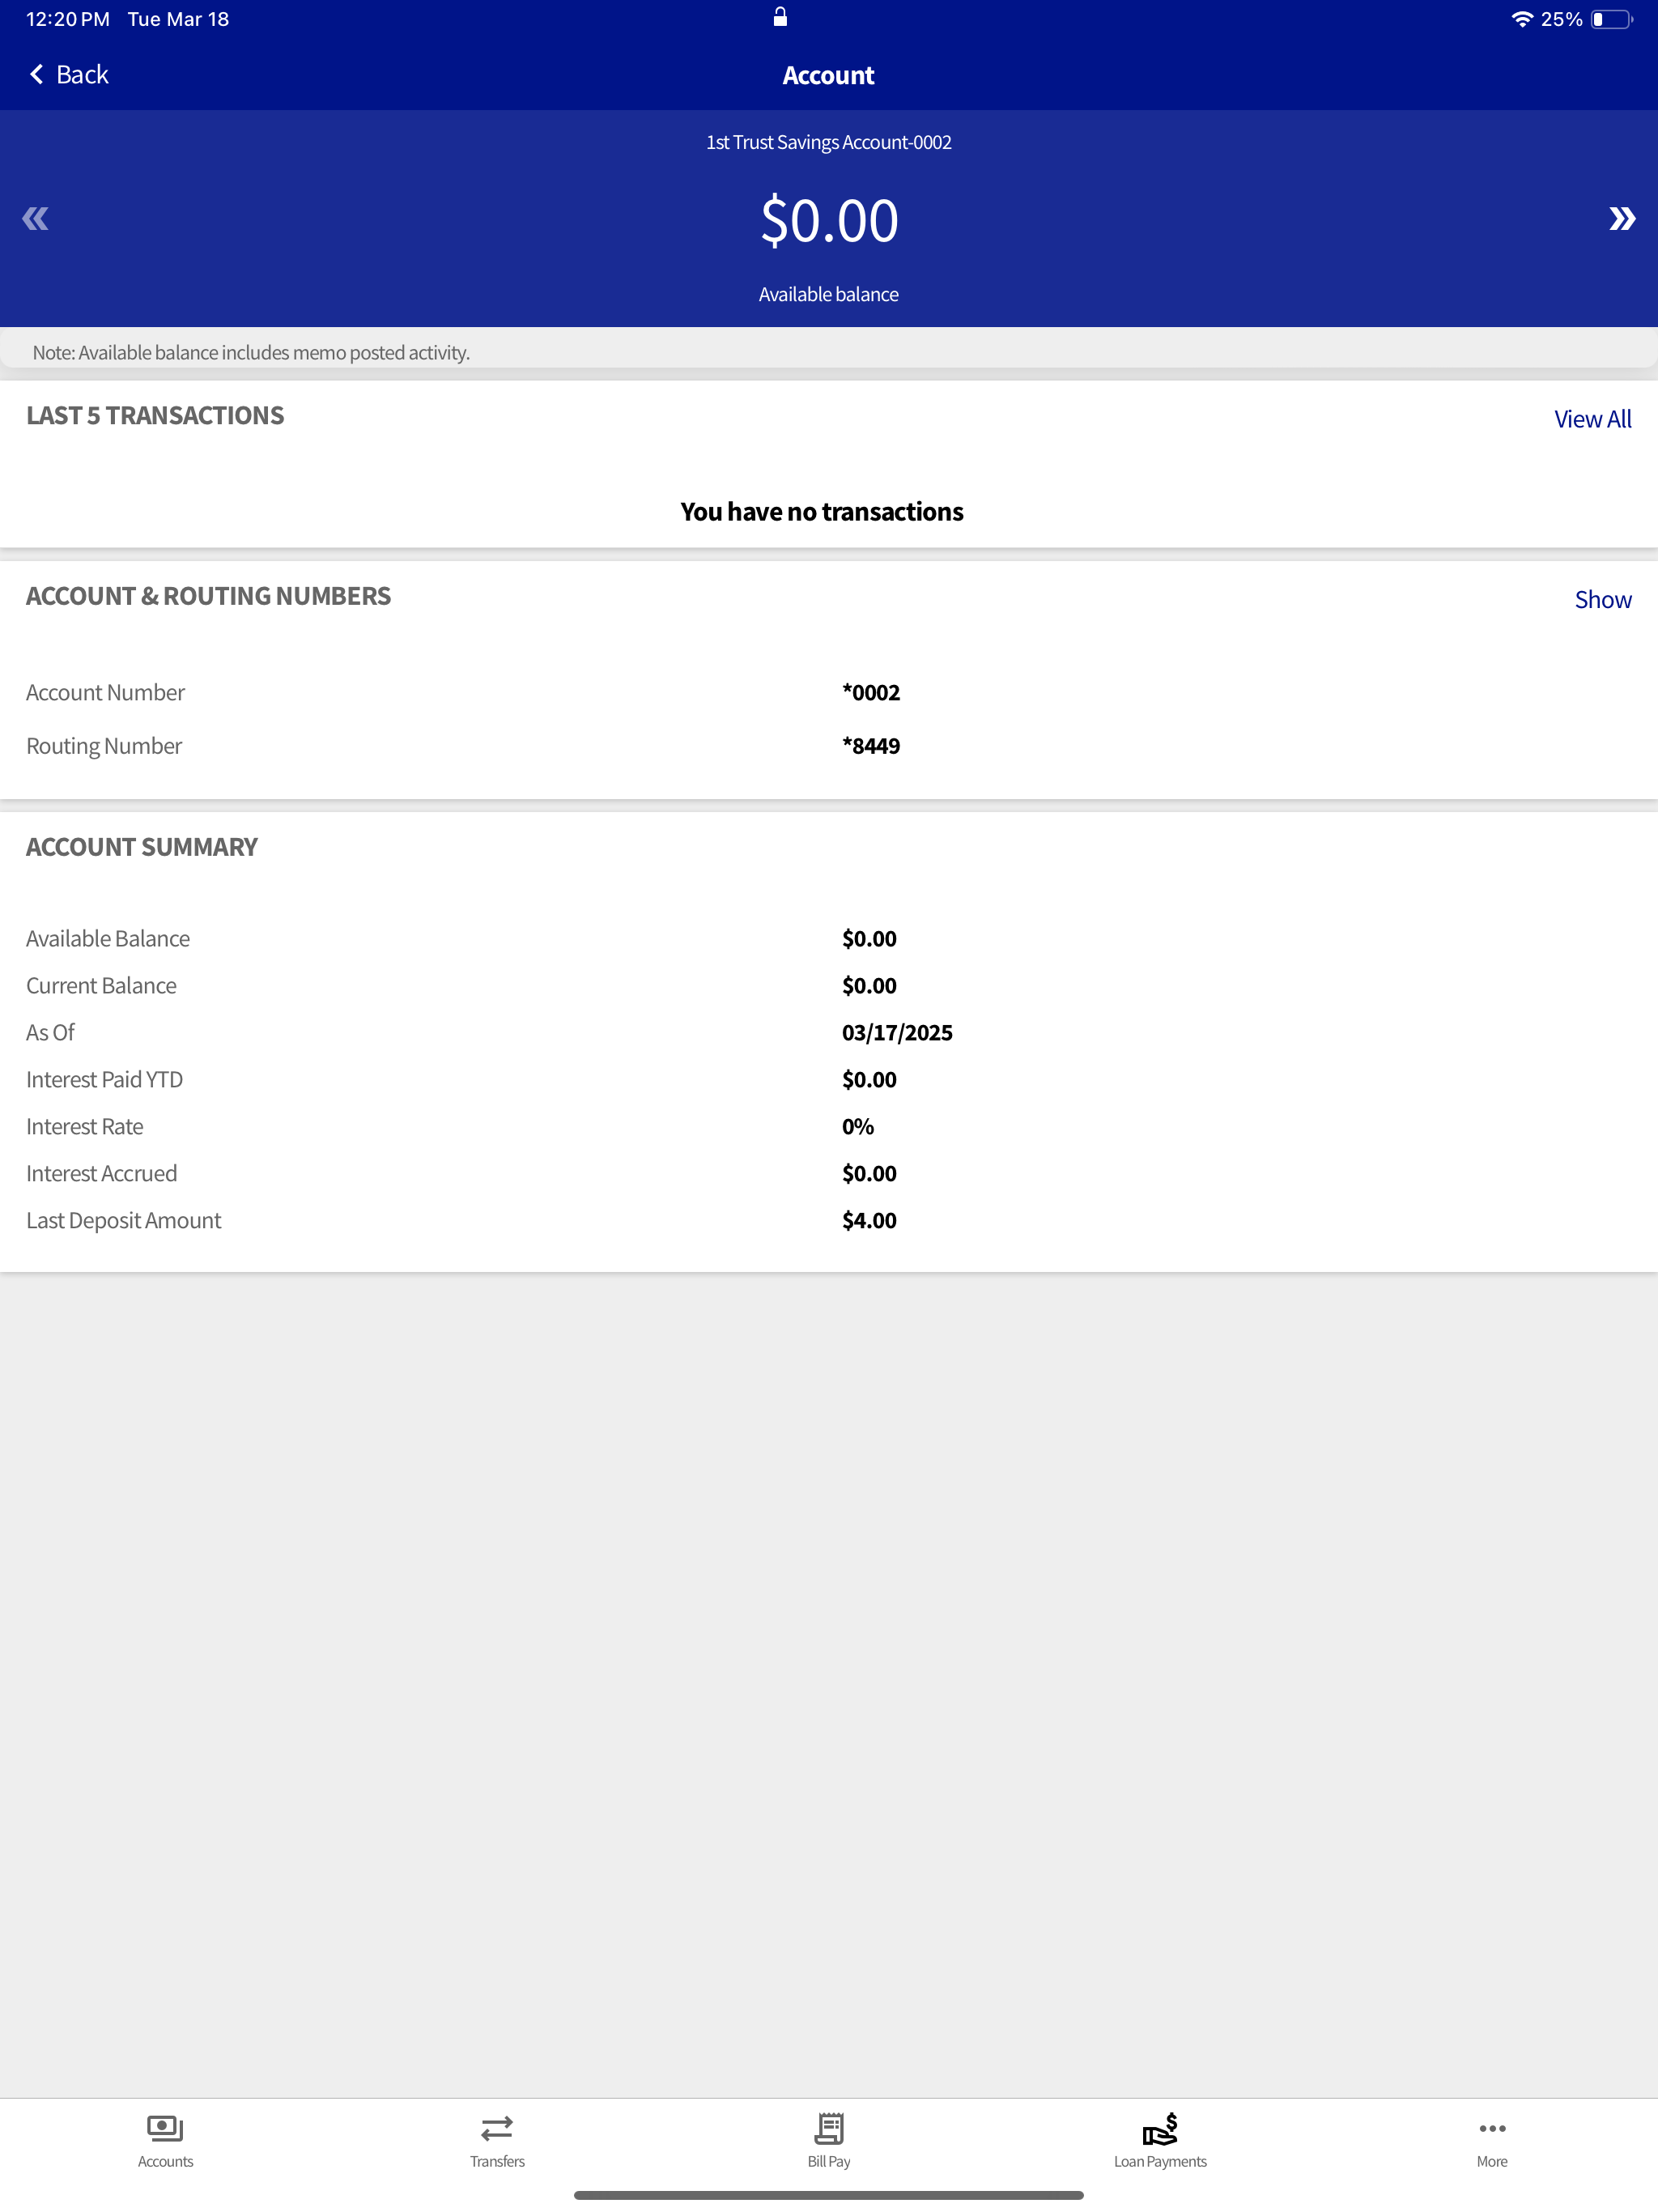
Task: Tap the Interest Accrued label
Action: (101, 1173)
